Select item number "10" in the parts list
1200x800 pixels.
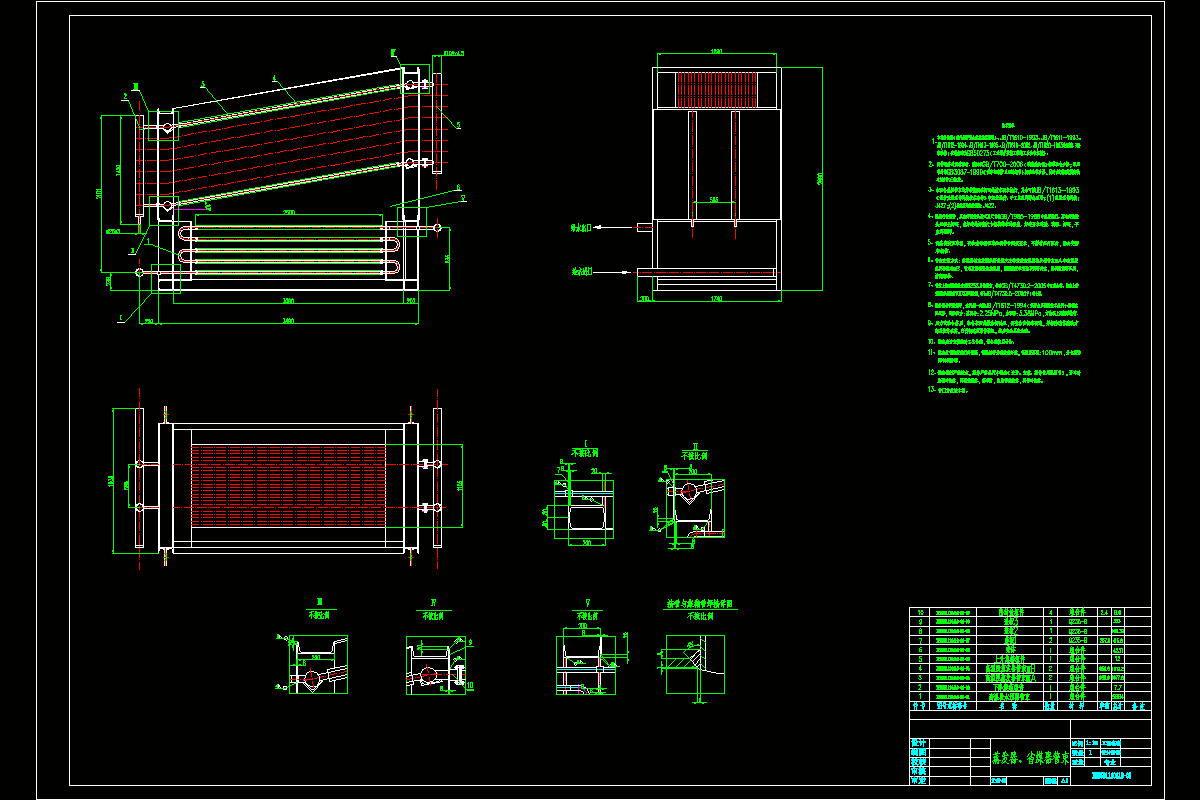point(921,612)
